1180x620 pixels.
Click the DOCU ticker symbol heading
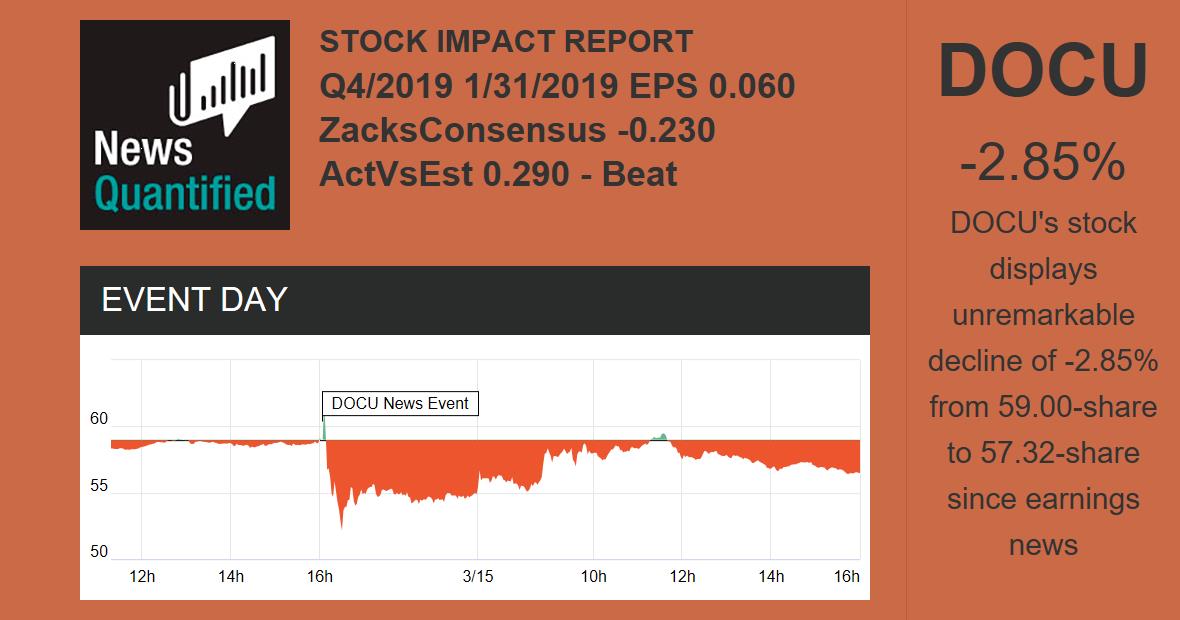(x=1043, y=71)
